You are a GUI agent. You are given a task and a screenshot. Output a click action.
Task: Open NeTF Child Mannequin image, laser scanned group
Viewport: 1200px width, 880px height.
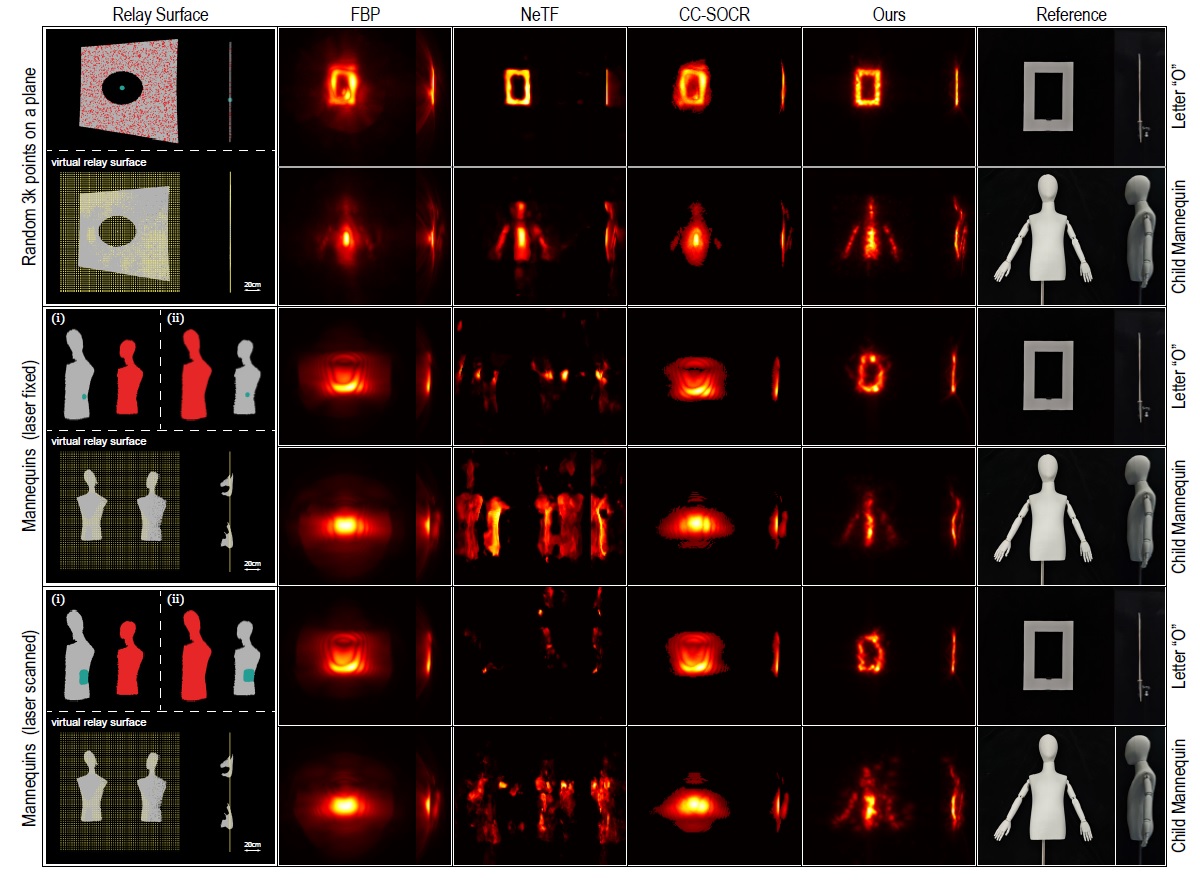tap(539, 796)
